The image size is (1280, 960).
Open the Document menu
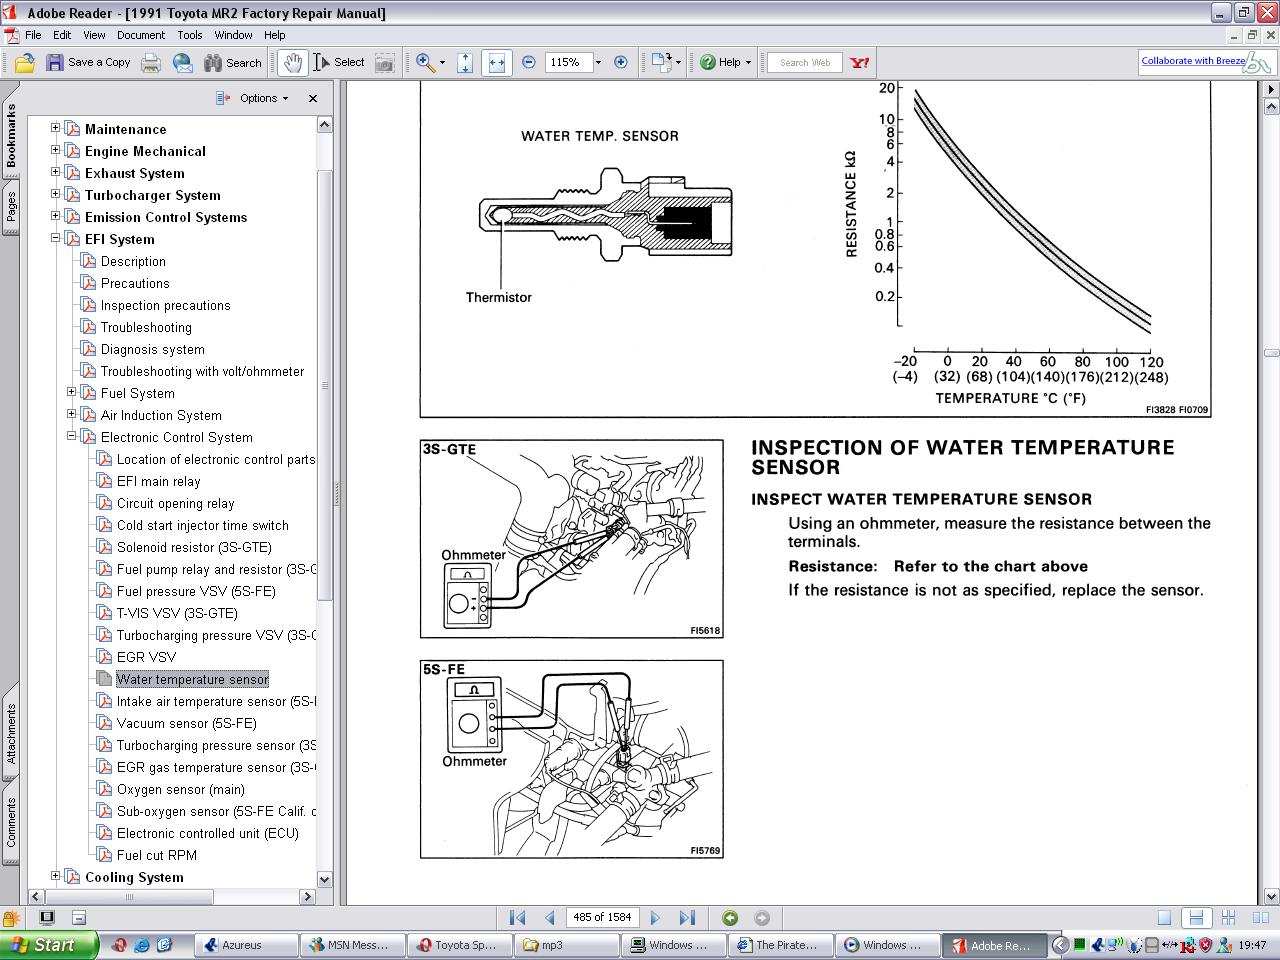point(140,34)
